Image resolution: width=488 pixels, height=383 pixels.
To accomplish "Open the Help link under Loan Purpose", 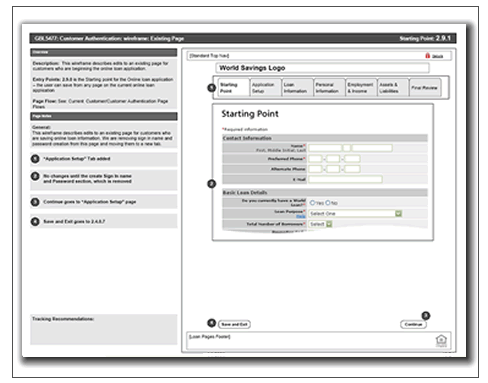I will click(301, 217).
